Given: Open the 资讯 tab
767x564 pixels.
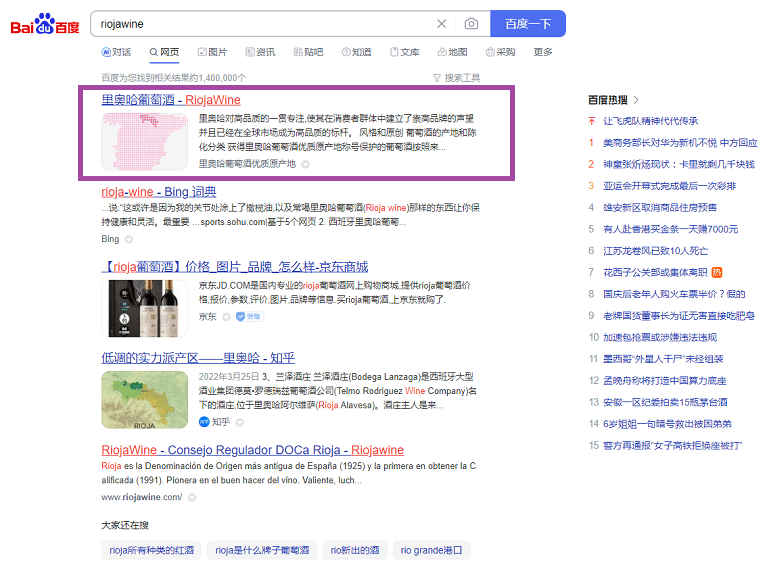Looking at the screenshot, I should point(260,52).
